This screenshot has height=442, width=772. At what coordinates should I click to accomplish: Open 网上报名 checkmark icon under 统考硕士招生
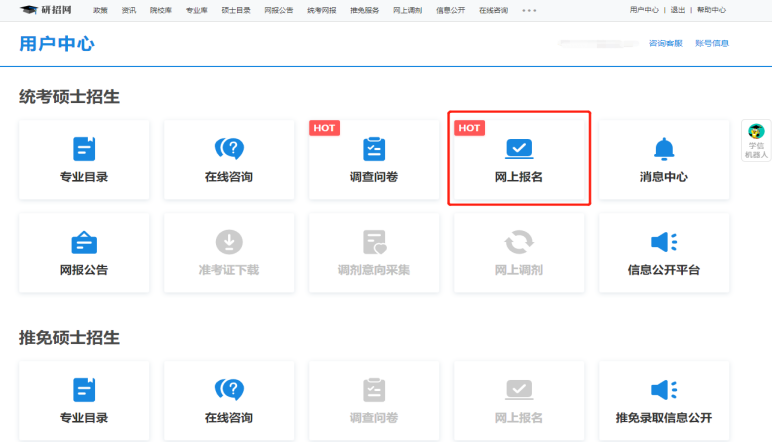519,149
